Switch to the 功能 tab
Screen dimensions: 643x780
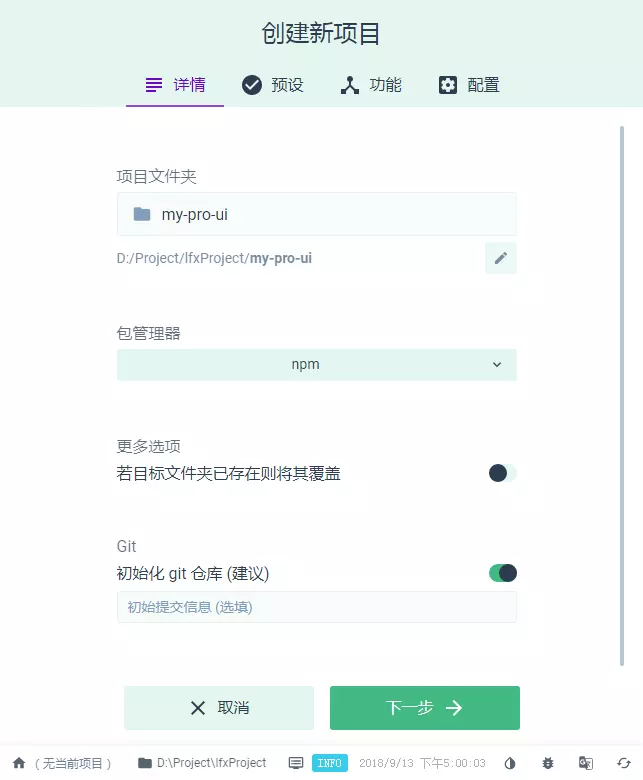point(371,85)
